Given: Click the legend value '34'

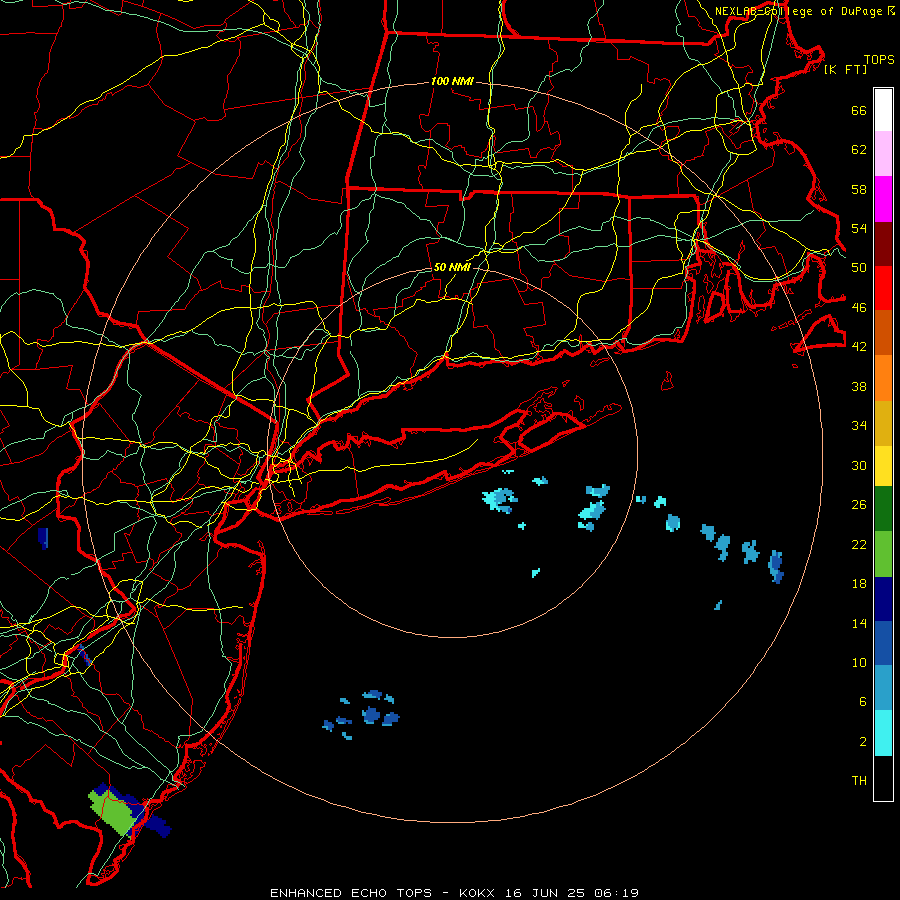Looking at the screenshot, I should click(x=859, y=425).
